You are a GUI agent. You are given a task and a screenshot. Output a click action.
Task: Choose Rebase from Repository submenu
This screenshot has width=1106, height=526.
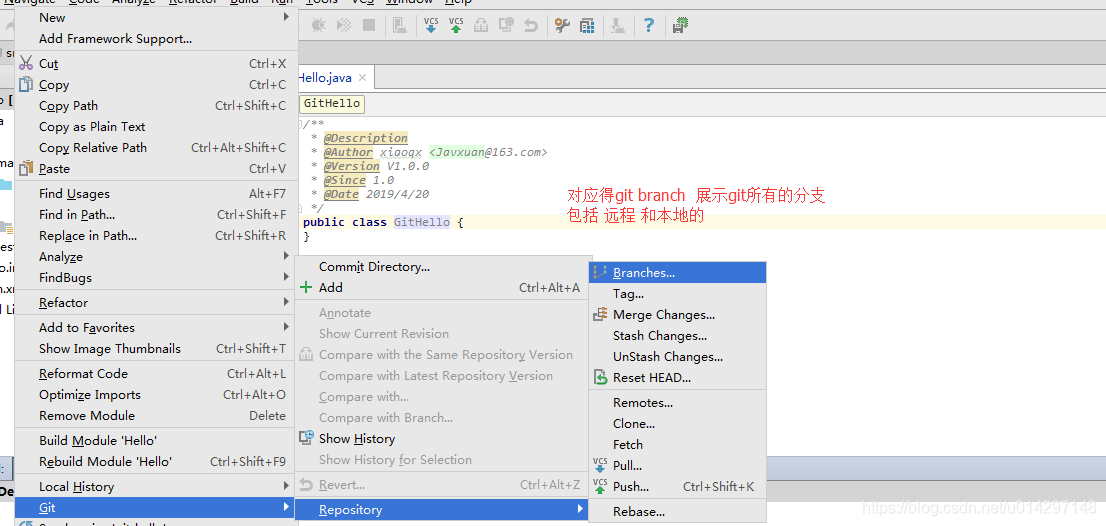click(x=677, y=512)
